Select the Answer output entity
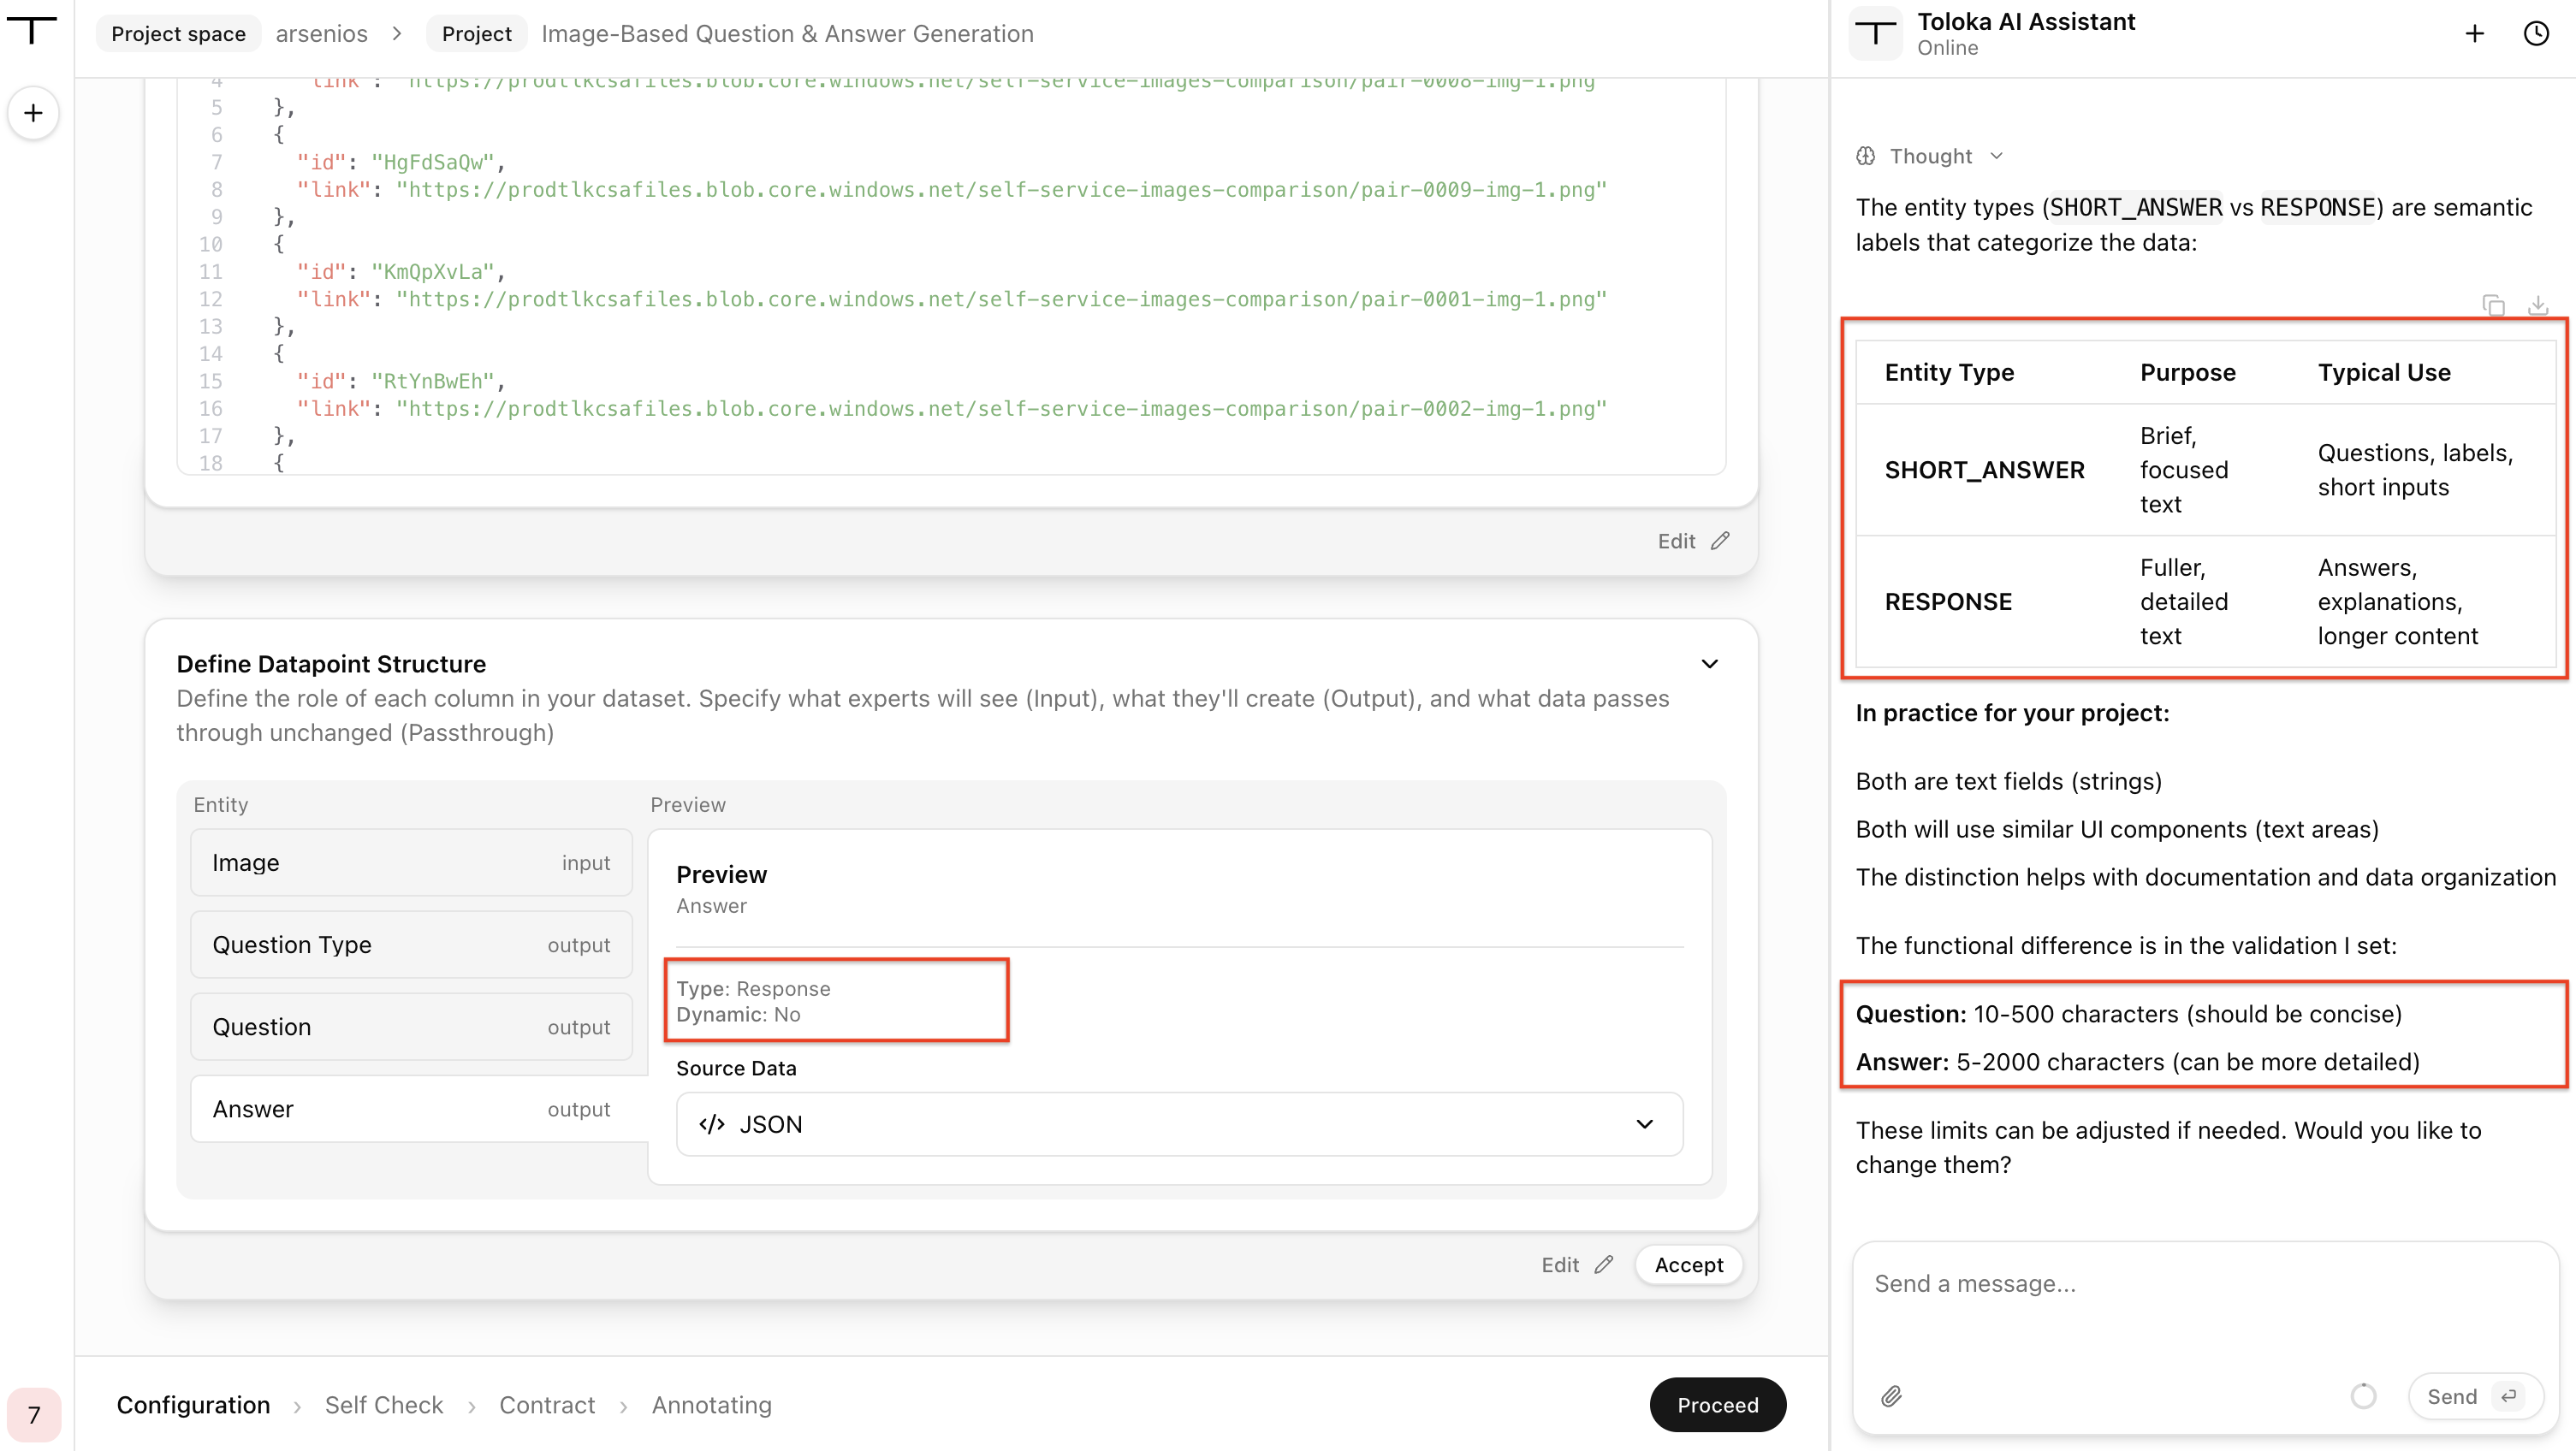Image resolution: width=2576 pixels, height=1451 pixels. pos(419,1108)
